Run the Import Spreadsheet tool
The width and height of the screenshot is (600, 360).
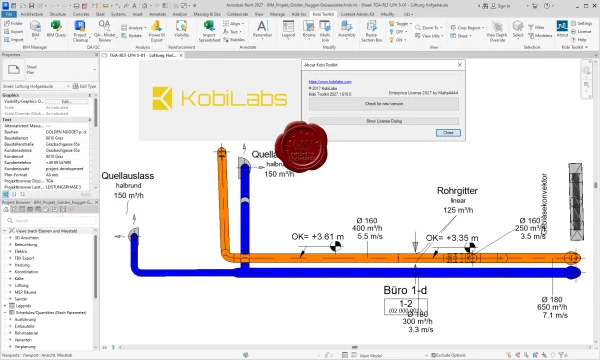click(209, 31)
